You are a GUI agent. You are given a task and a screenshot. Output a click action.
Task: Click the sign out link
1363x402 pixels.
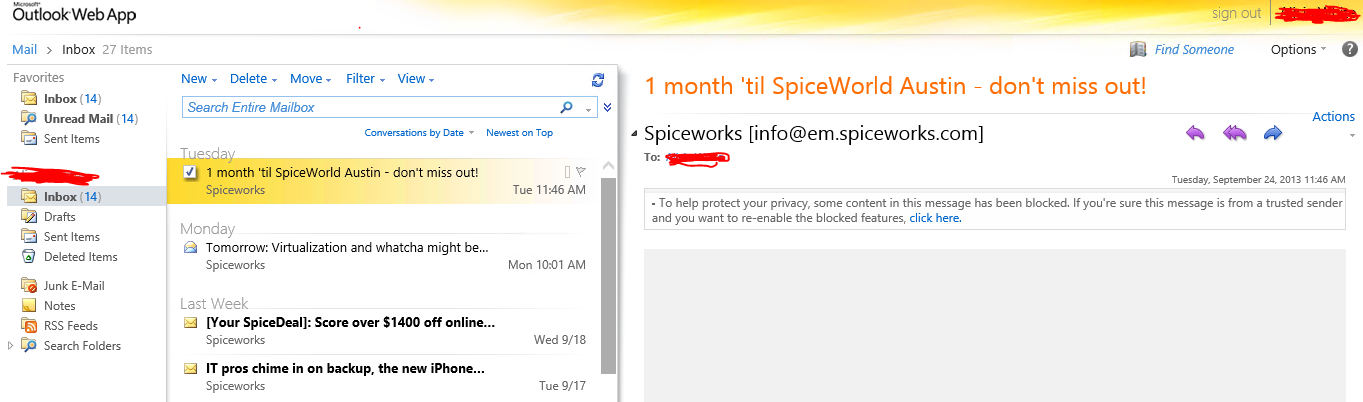1236,13
